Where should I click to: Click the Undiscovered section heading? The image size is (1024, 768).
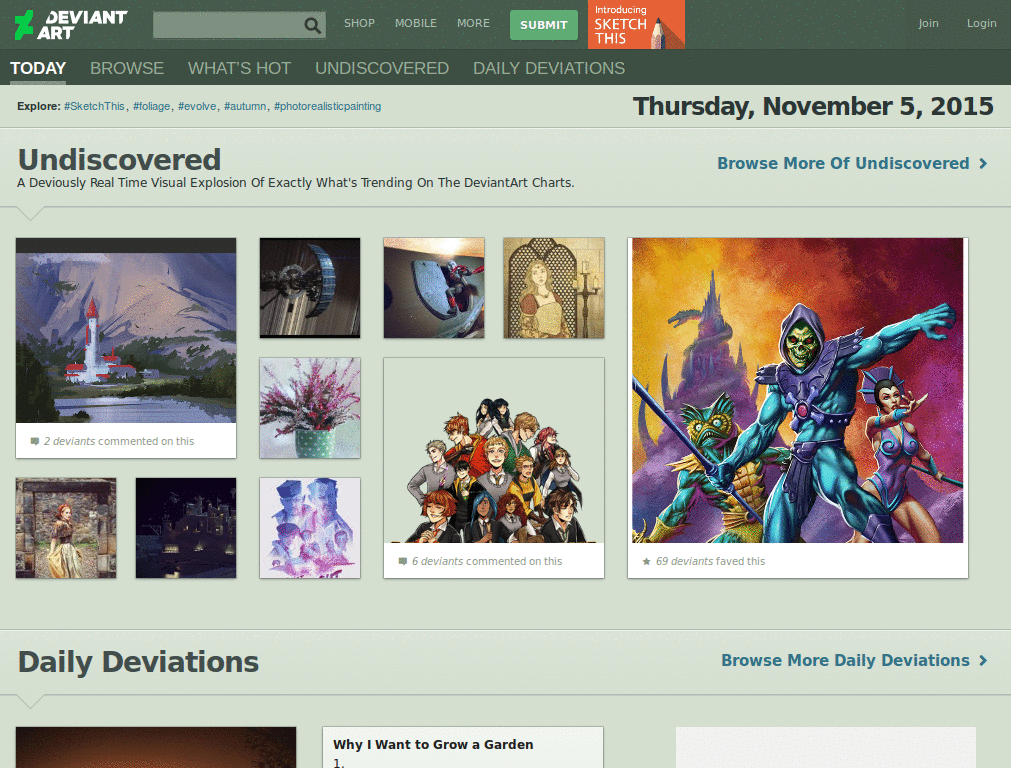120,159
